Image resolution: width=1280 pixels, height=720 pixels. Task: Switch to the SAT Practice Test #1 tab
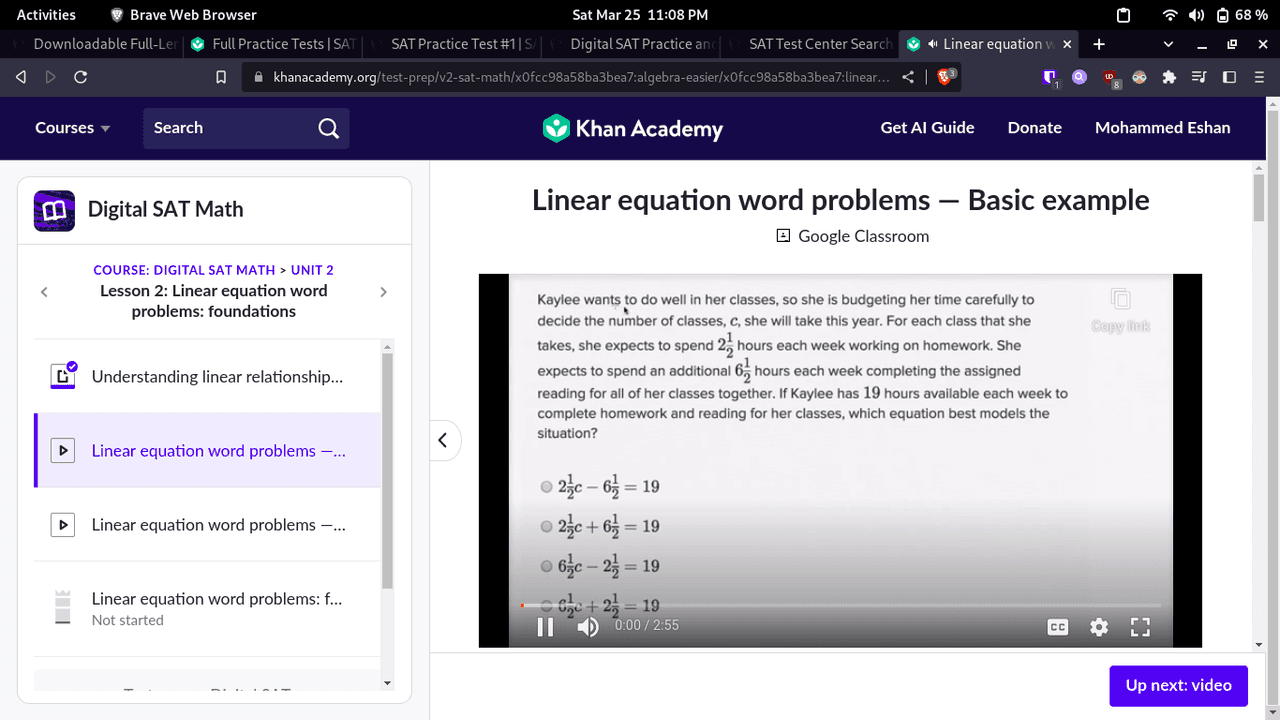452,44
